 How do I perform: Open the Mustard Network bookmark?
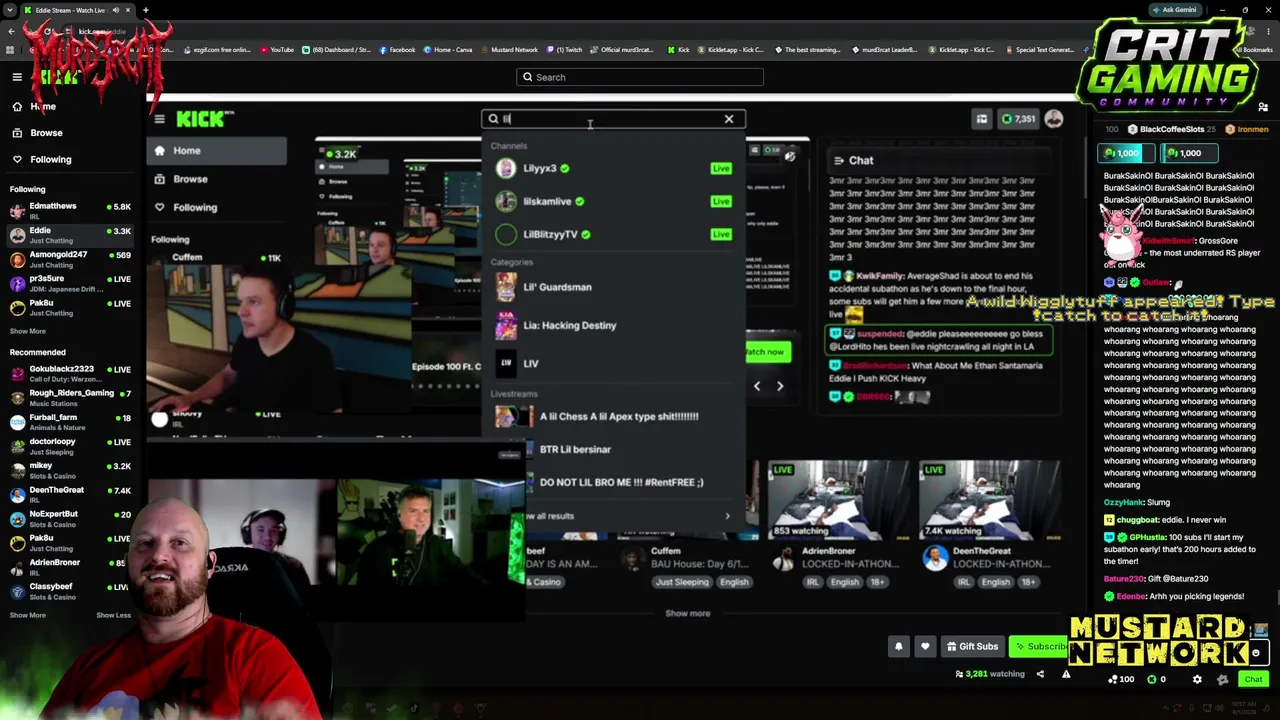click(509, 50)
